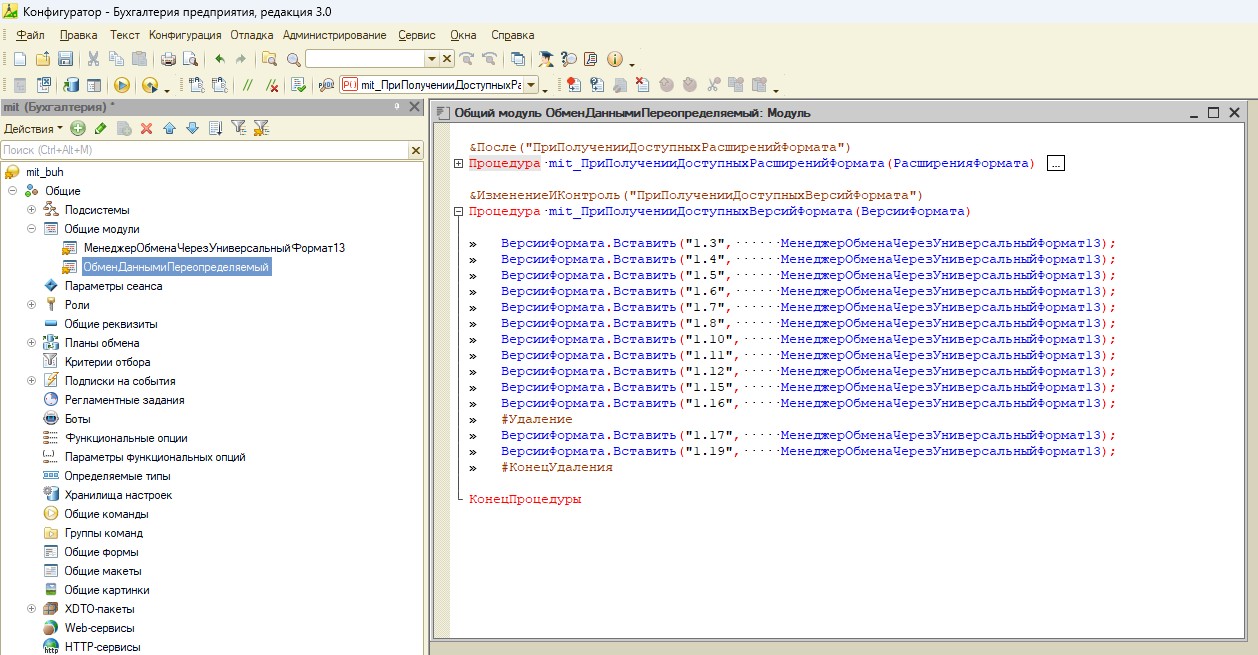Open the procedure list dropdown in toolbar
Screen dimensions: 1258x655
tap(531, 85)
